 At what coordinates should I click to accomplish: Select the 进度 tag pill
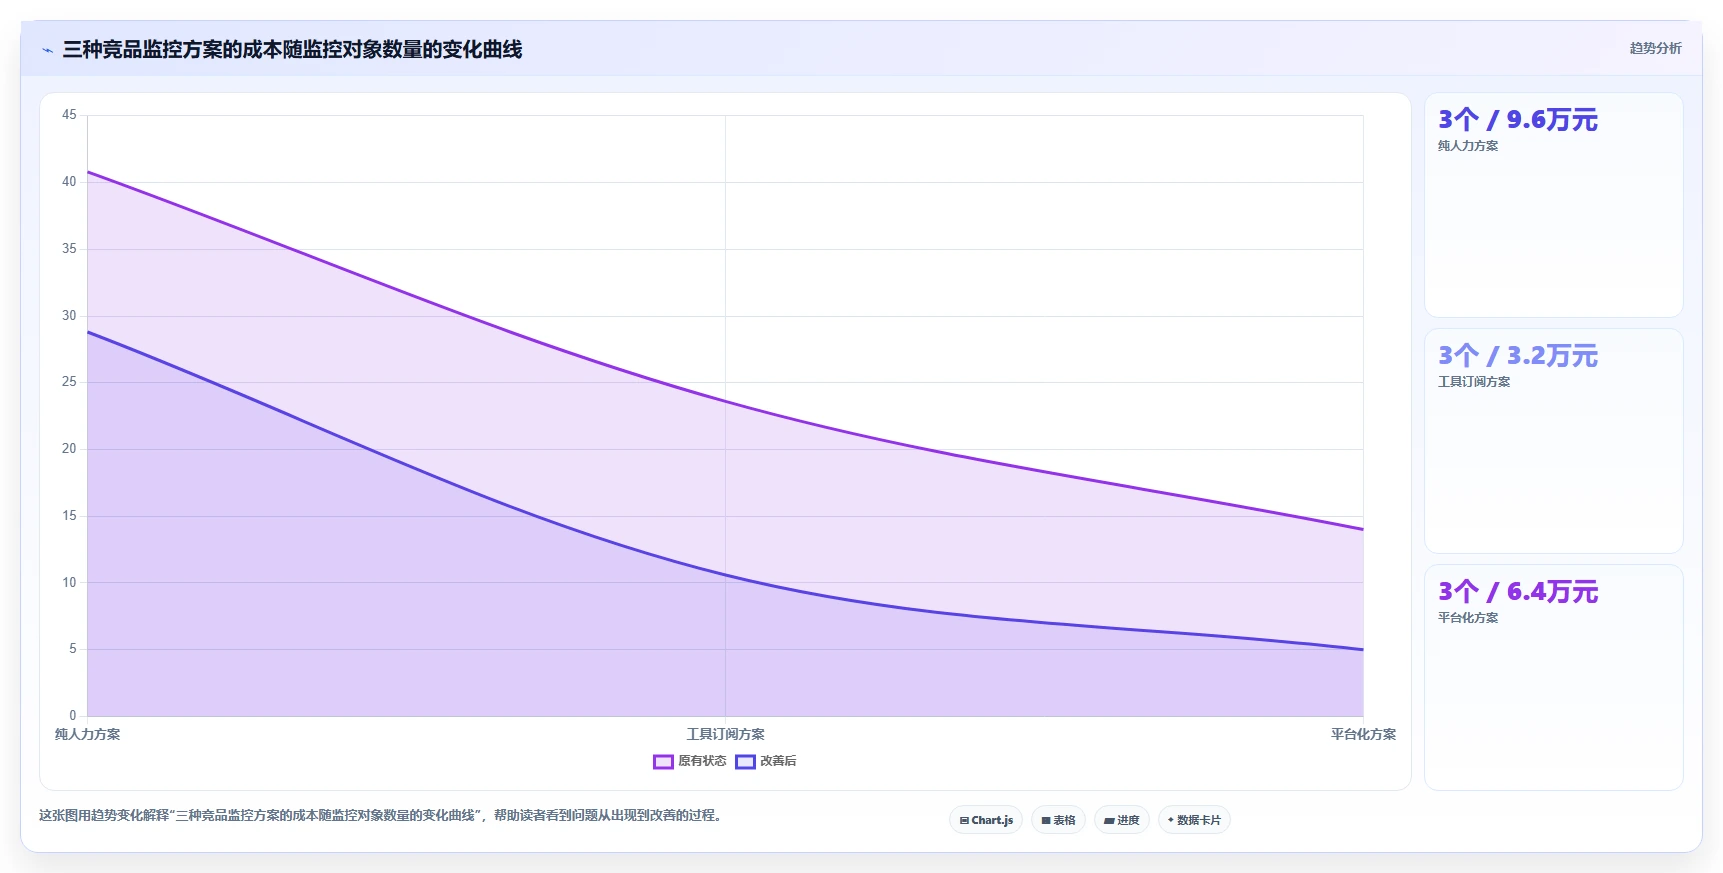point(1122,820)
